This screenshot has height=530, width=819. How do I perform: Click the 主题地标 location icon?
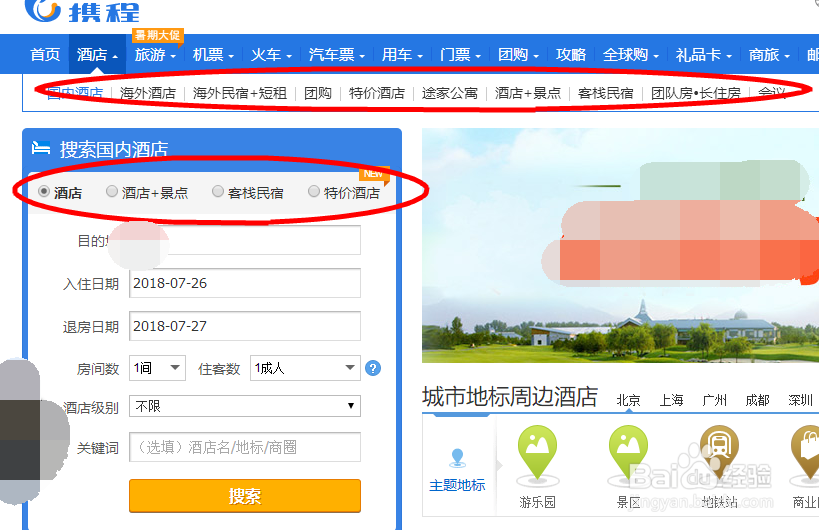[458, 457]
